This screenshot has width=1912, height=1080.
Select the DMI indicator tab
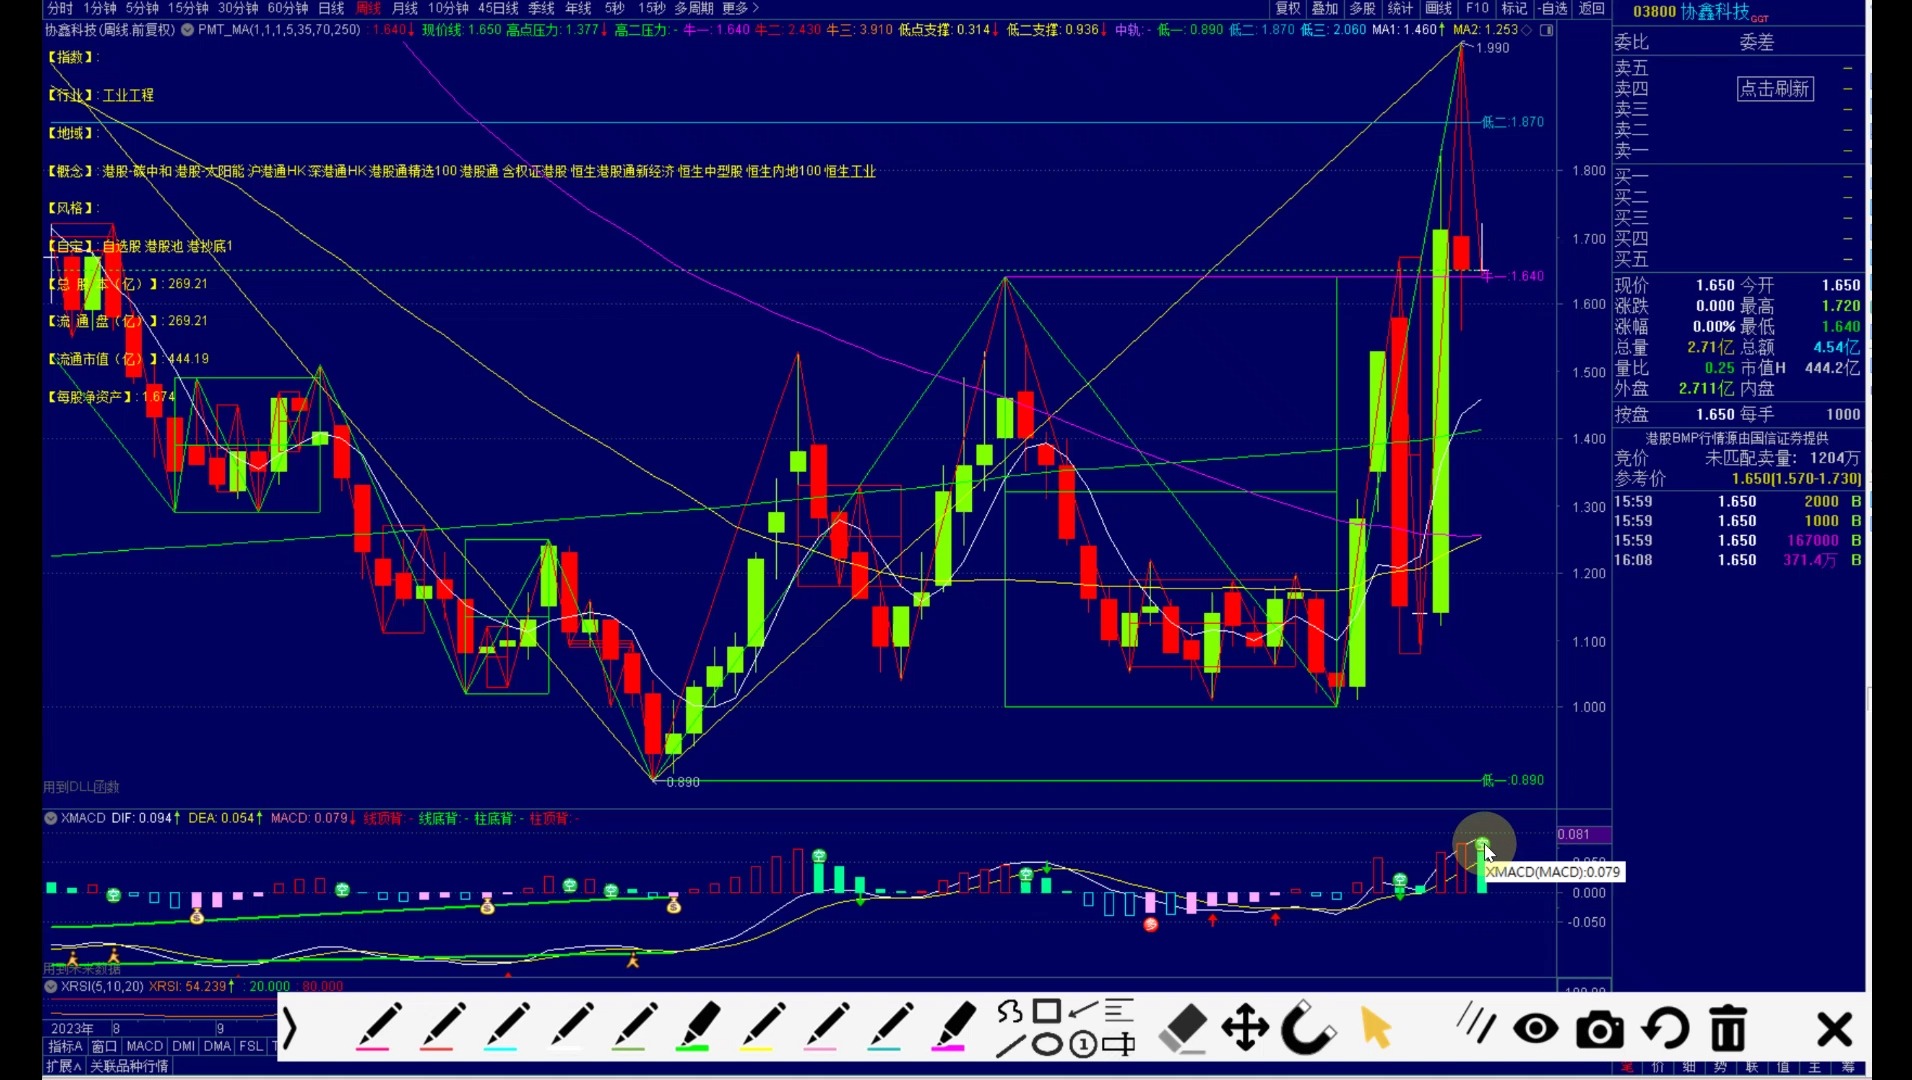[184, 1046]
